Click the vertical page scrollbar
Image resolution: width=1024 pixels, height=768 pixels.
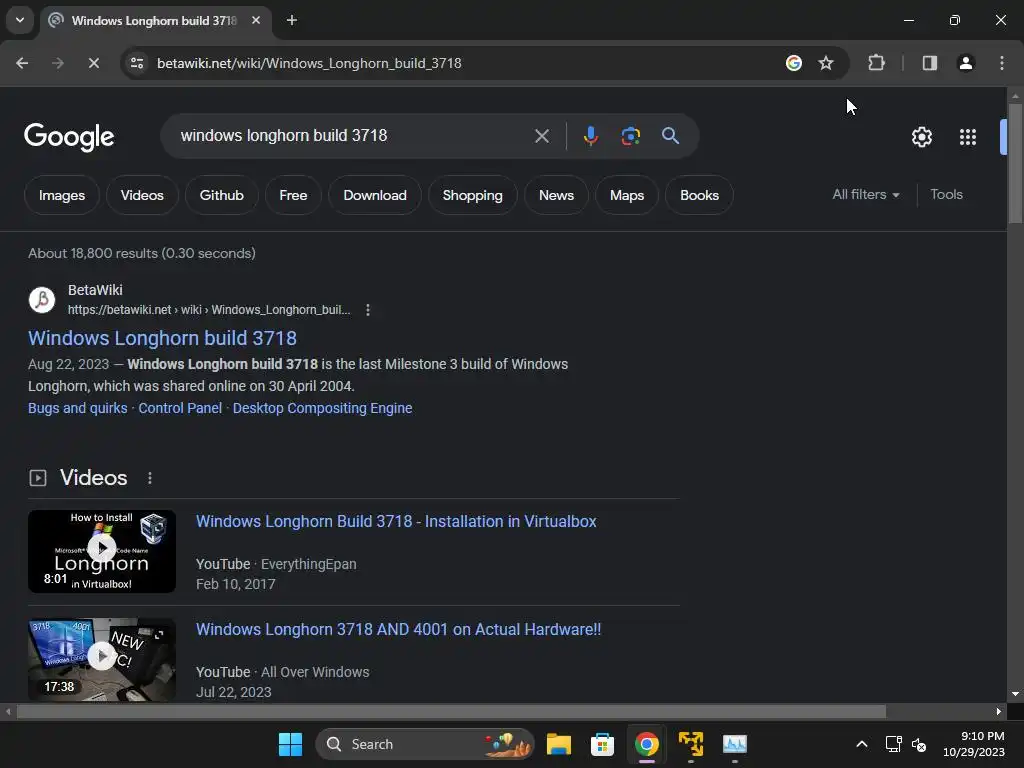point(1016,163)
